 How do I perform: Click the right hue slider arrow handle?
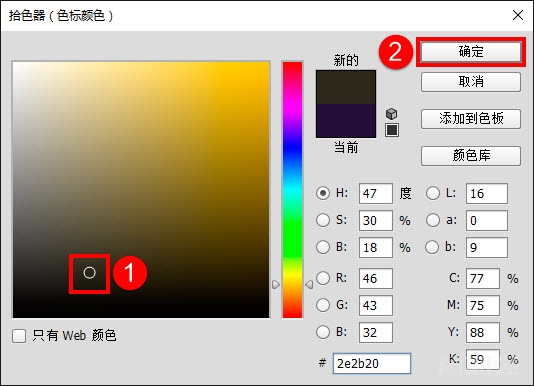pyautogui.click(x=309, y=284)
